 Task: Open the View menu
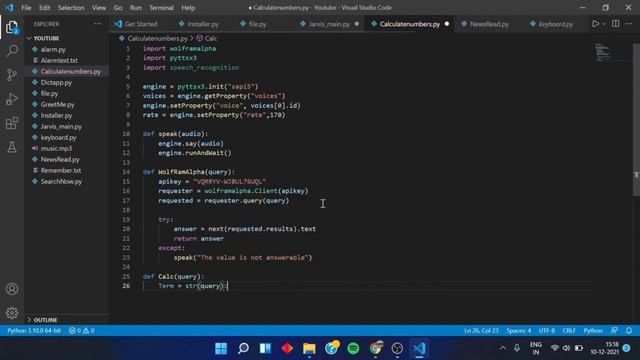(x=99, y=8)
